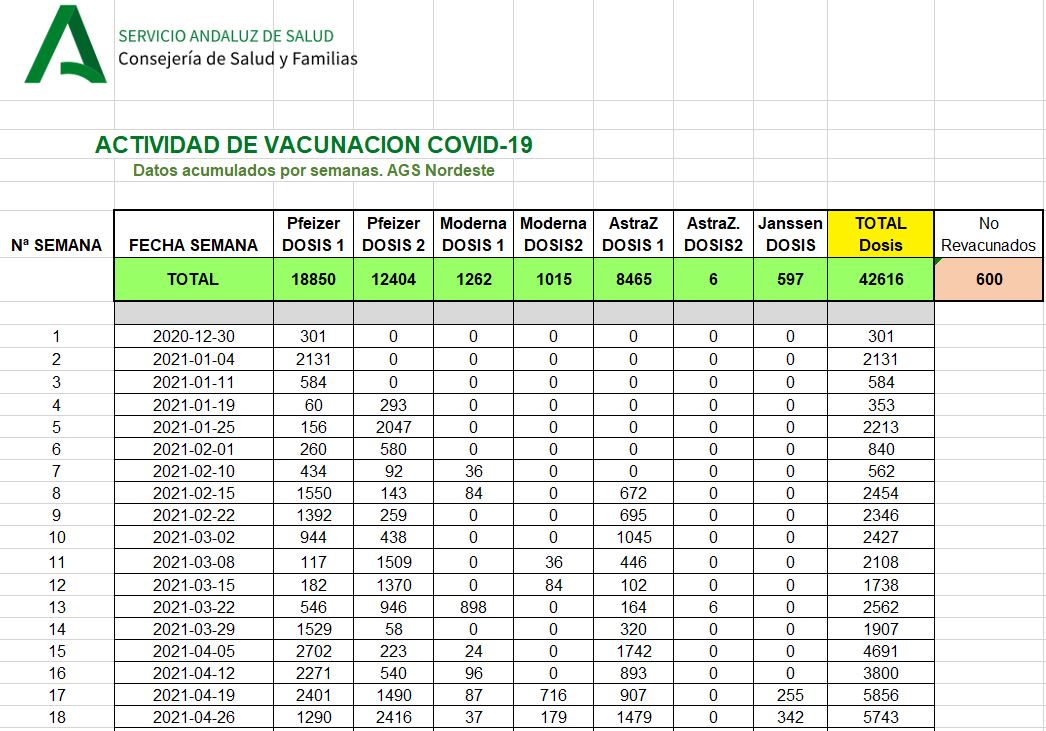Select the orange cell showing 600
The height and width of the screenshot is (731, 1046).
tap(989, 280)
